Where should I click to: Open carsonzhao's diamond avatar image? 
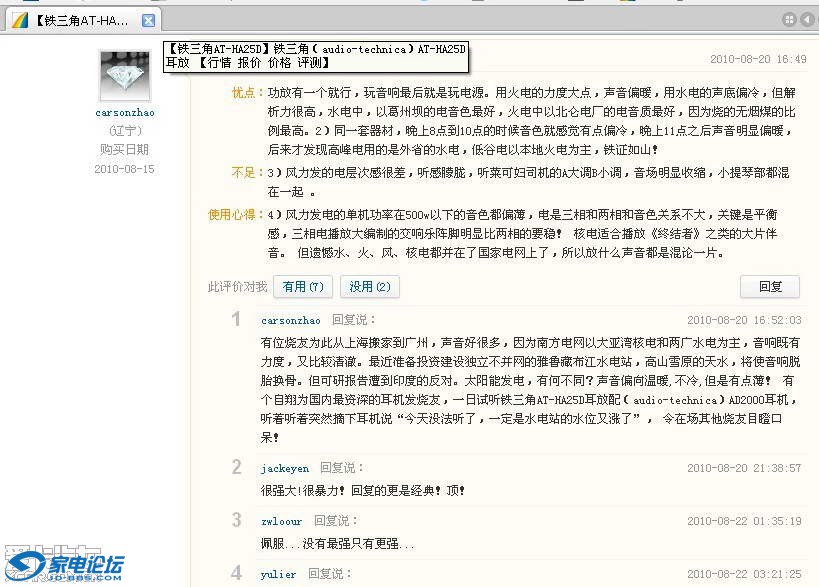point(125,76)
